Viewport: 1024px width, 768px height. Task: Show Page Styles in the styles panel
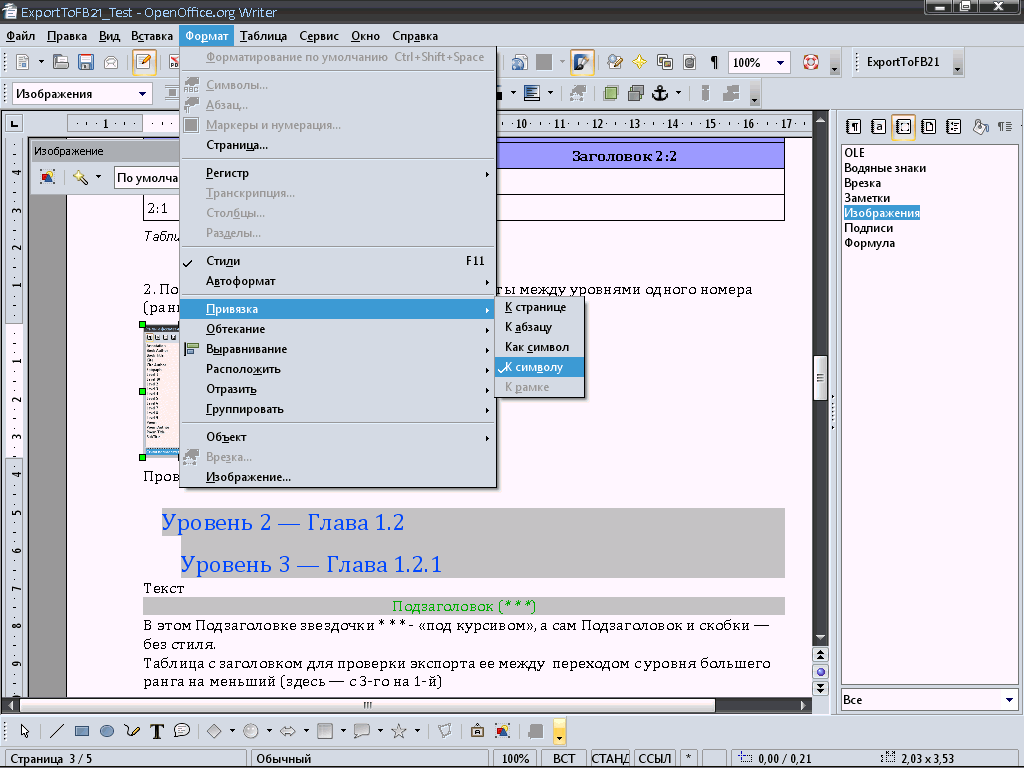(x=929, y=126)
